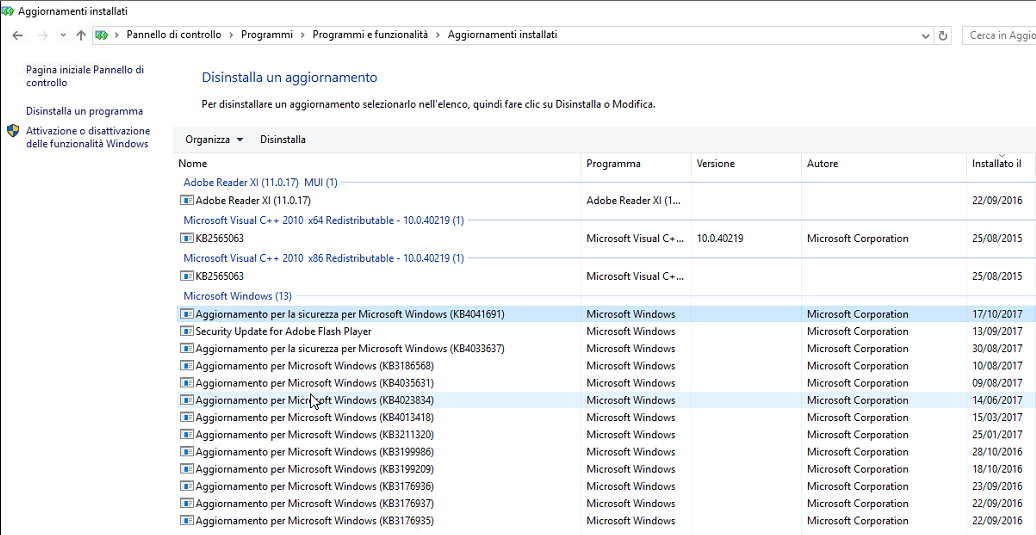
Task: Click the icon of Adobe Reader XI (11.0.17) row
Action: pos(187,200)
